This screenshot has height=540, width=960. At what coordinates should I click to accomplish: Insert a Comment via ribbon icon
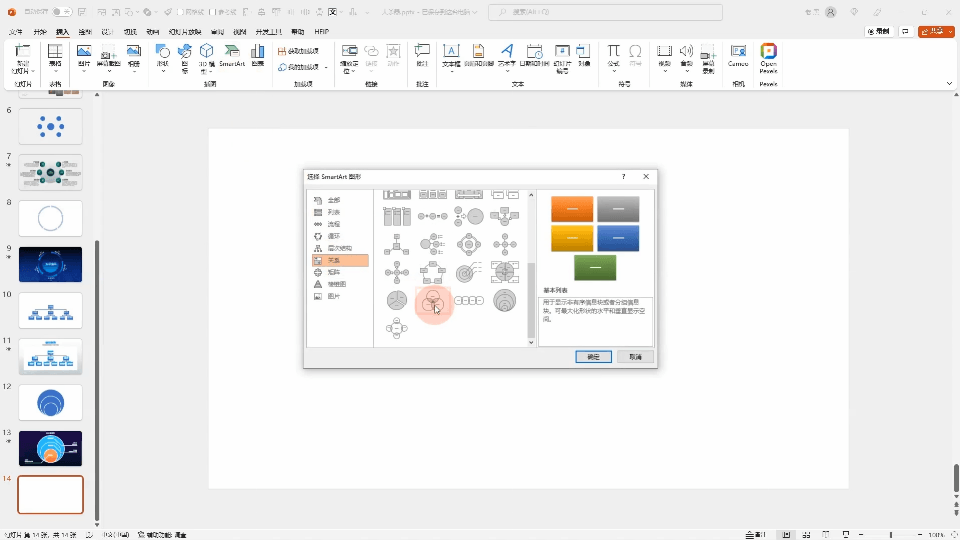[x=422, y=51]
